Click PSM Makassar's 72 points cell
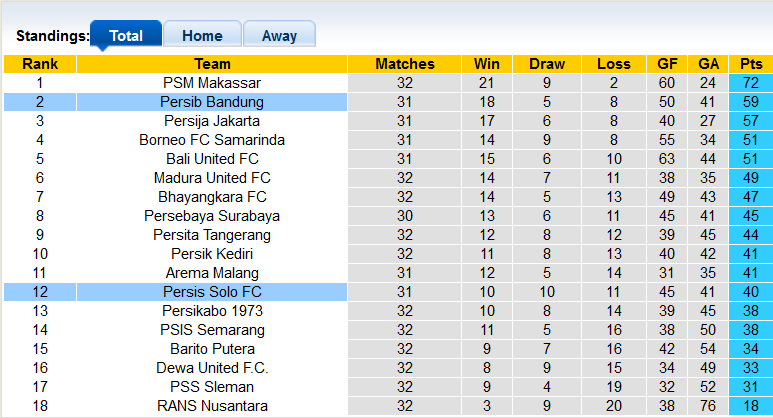This screenshot has width=773, height=418. click(750, 83)
